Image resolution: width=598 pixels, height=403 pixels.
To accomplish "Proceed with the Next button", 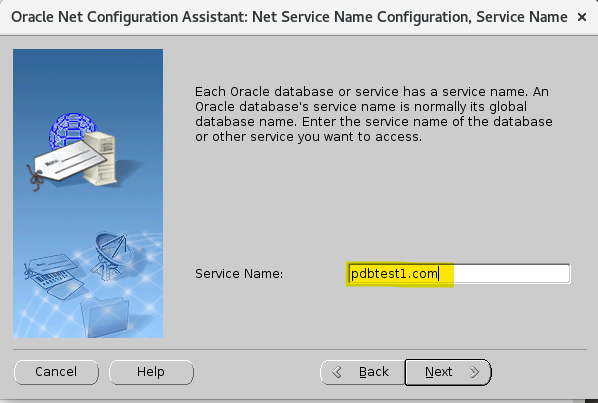I will [x=448, y=372].
